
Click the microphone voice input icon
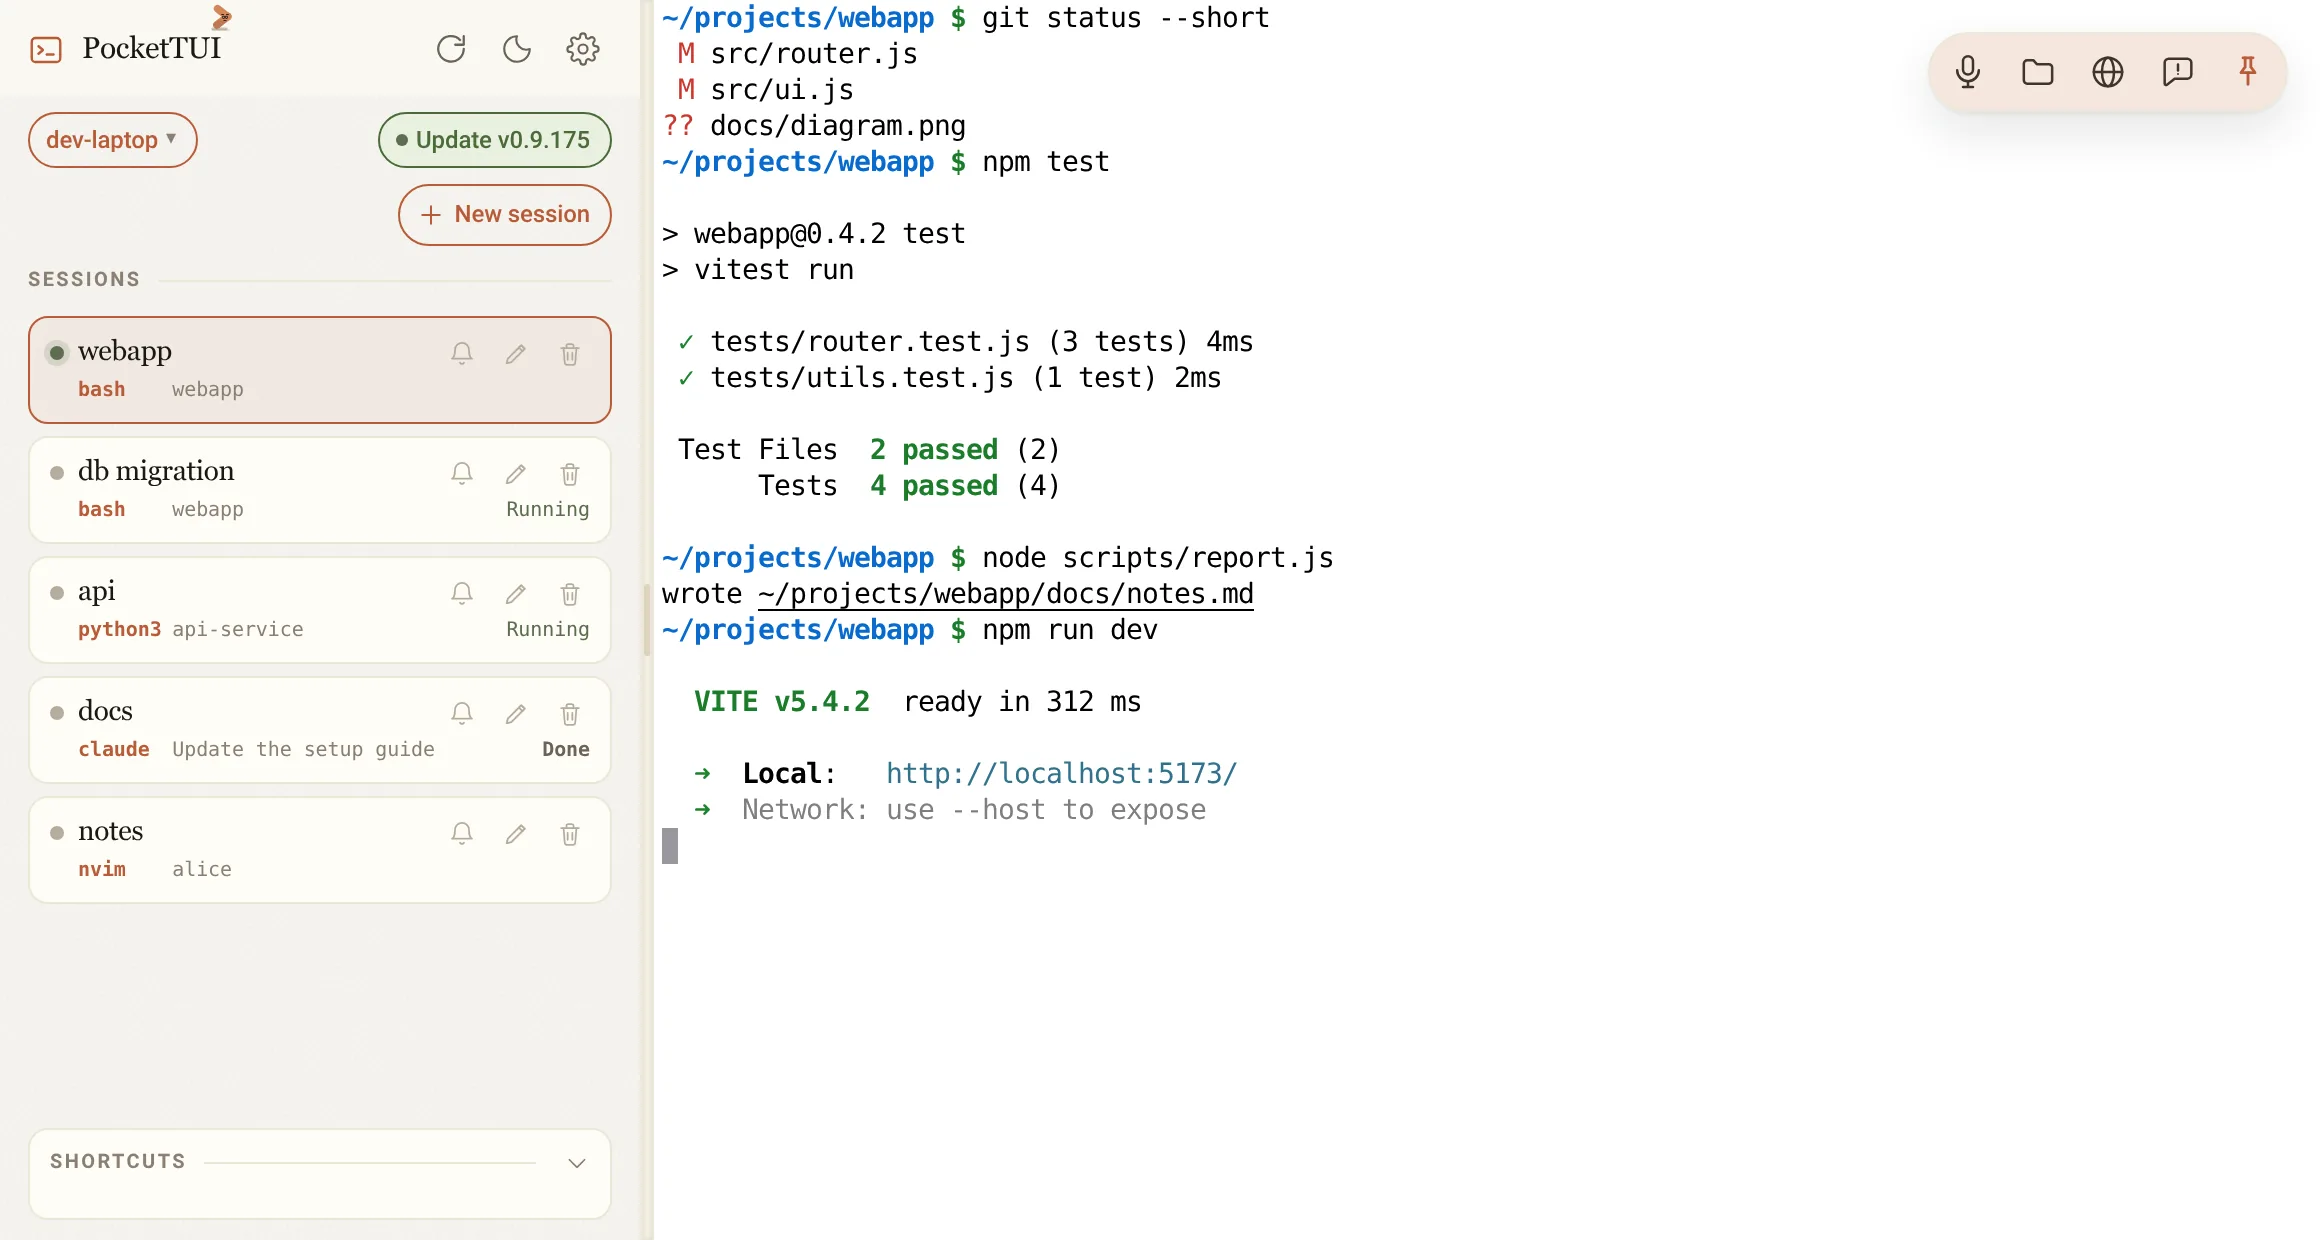pos(1968,72)
